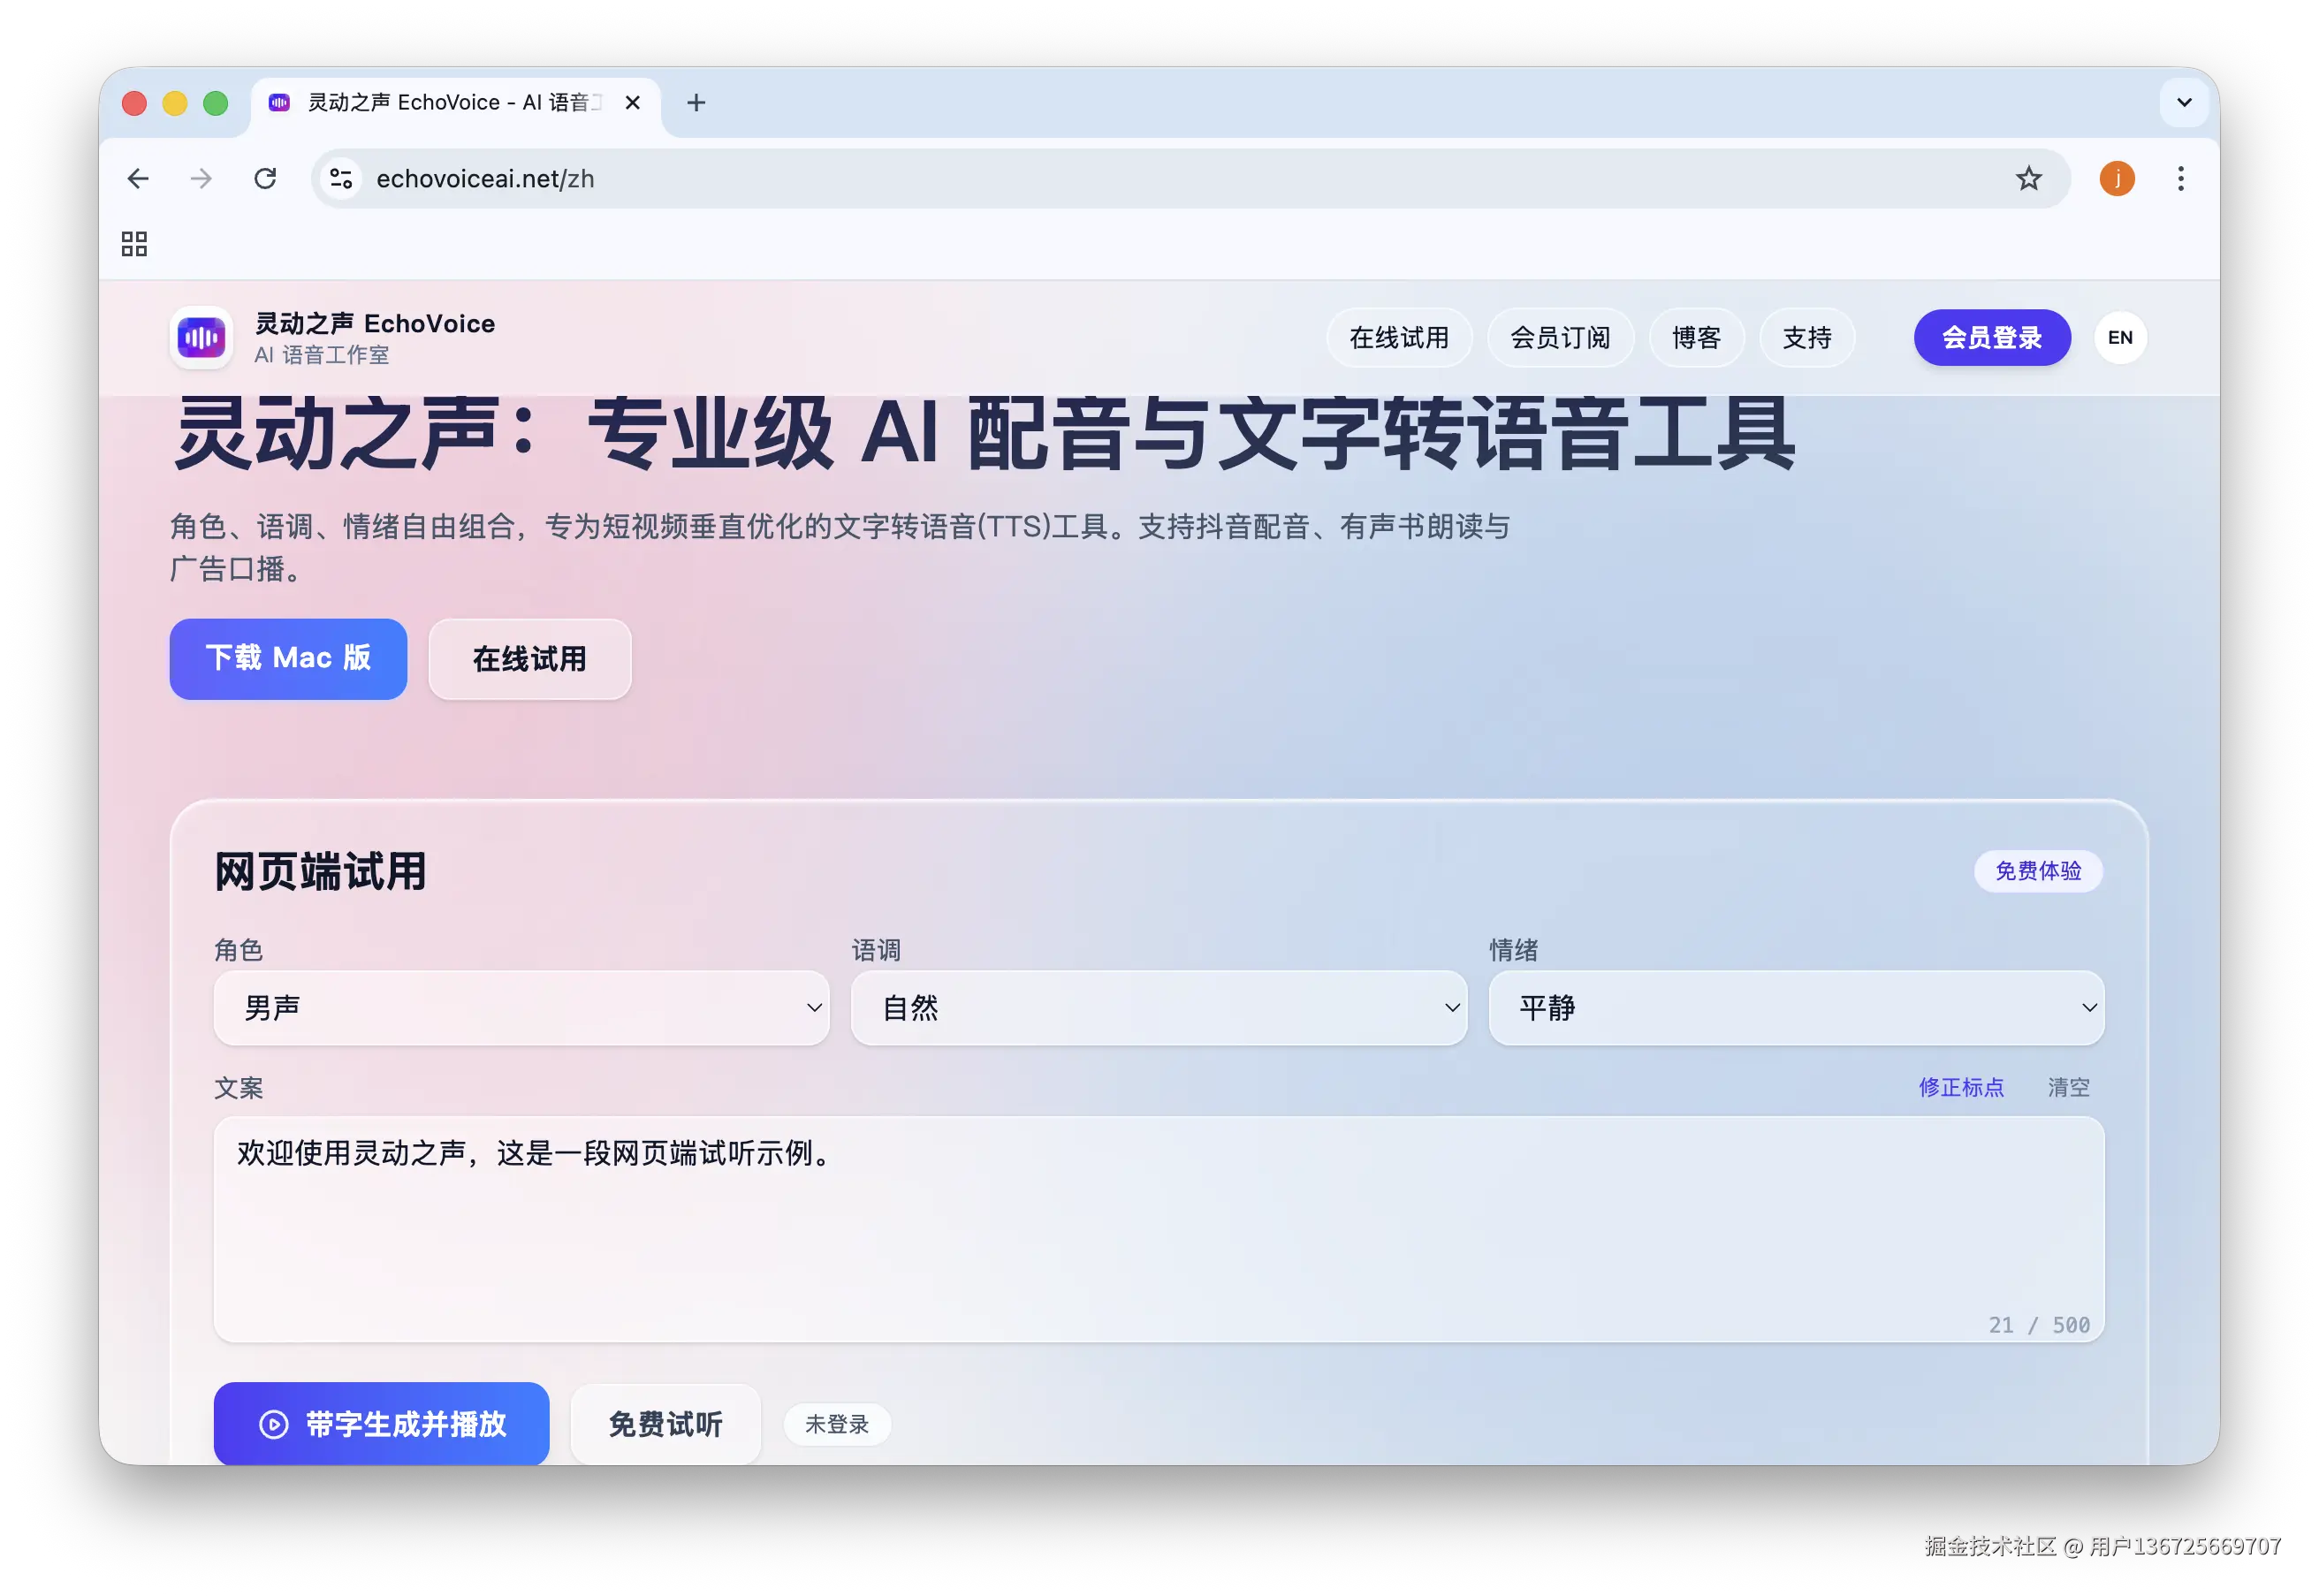Open the 男声 voice dropdown
This screenshot has height=1596, width=2319.
(520, 1008)
